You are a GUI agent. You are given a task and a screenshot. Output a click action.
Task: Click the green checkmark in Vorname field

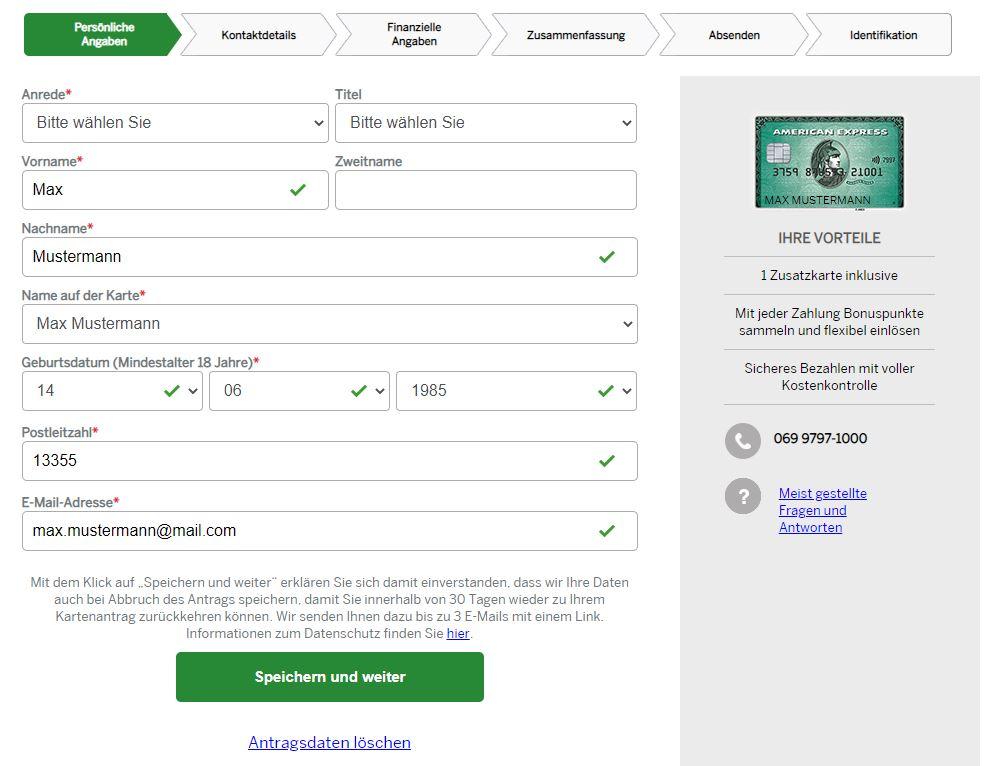[x=298, y=190]
